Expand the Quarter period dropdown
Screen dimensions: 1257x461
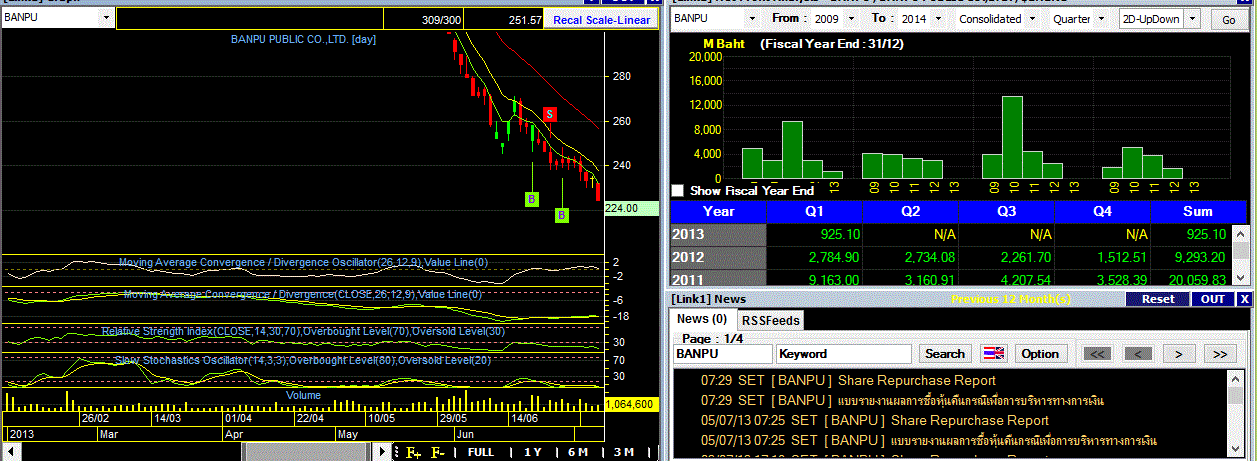click(x=1100, y=19)
